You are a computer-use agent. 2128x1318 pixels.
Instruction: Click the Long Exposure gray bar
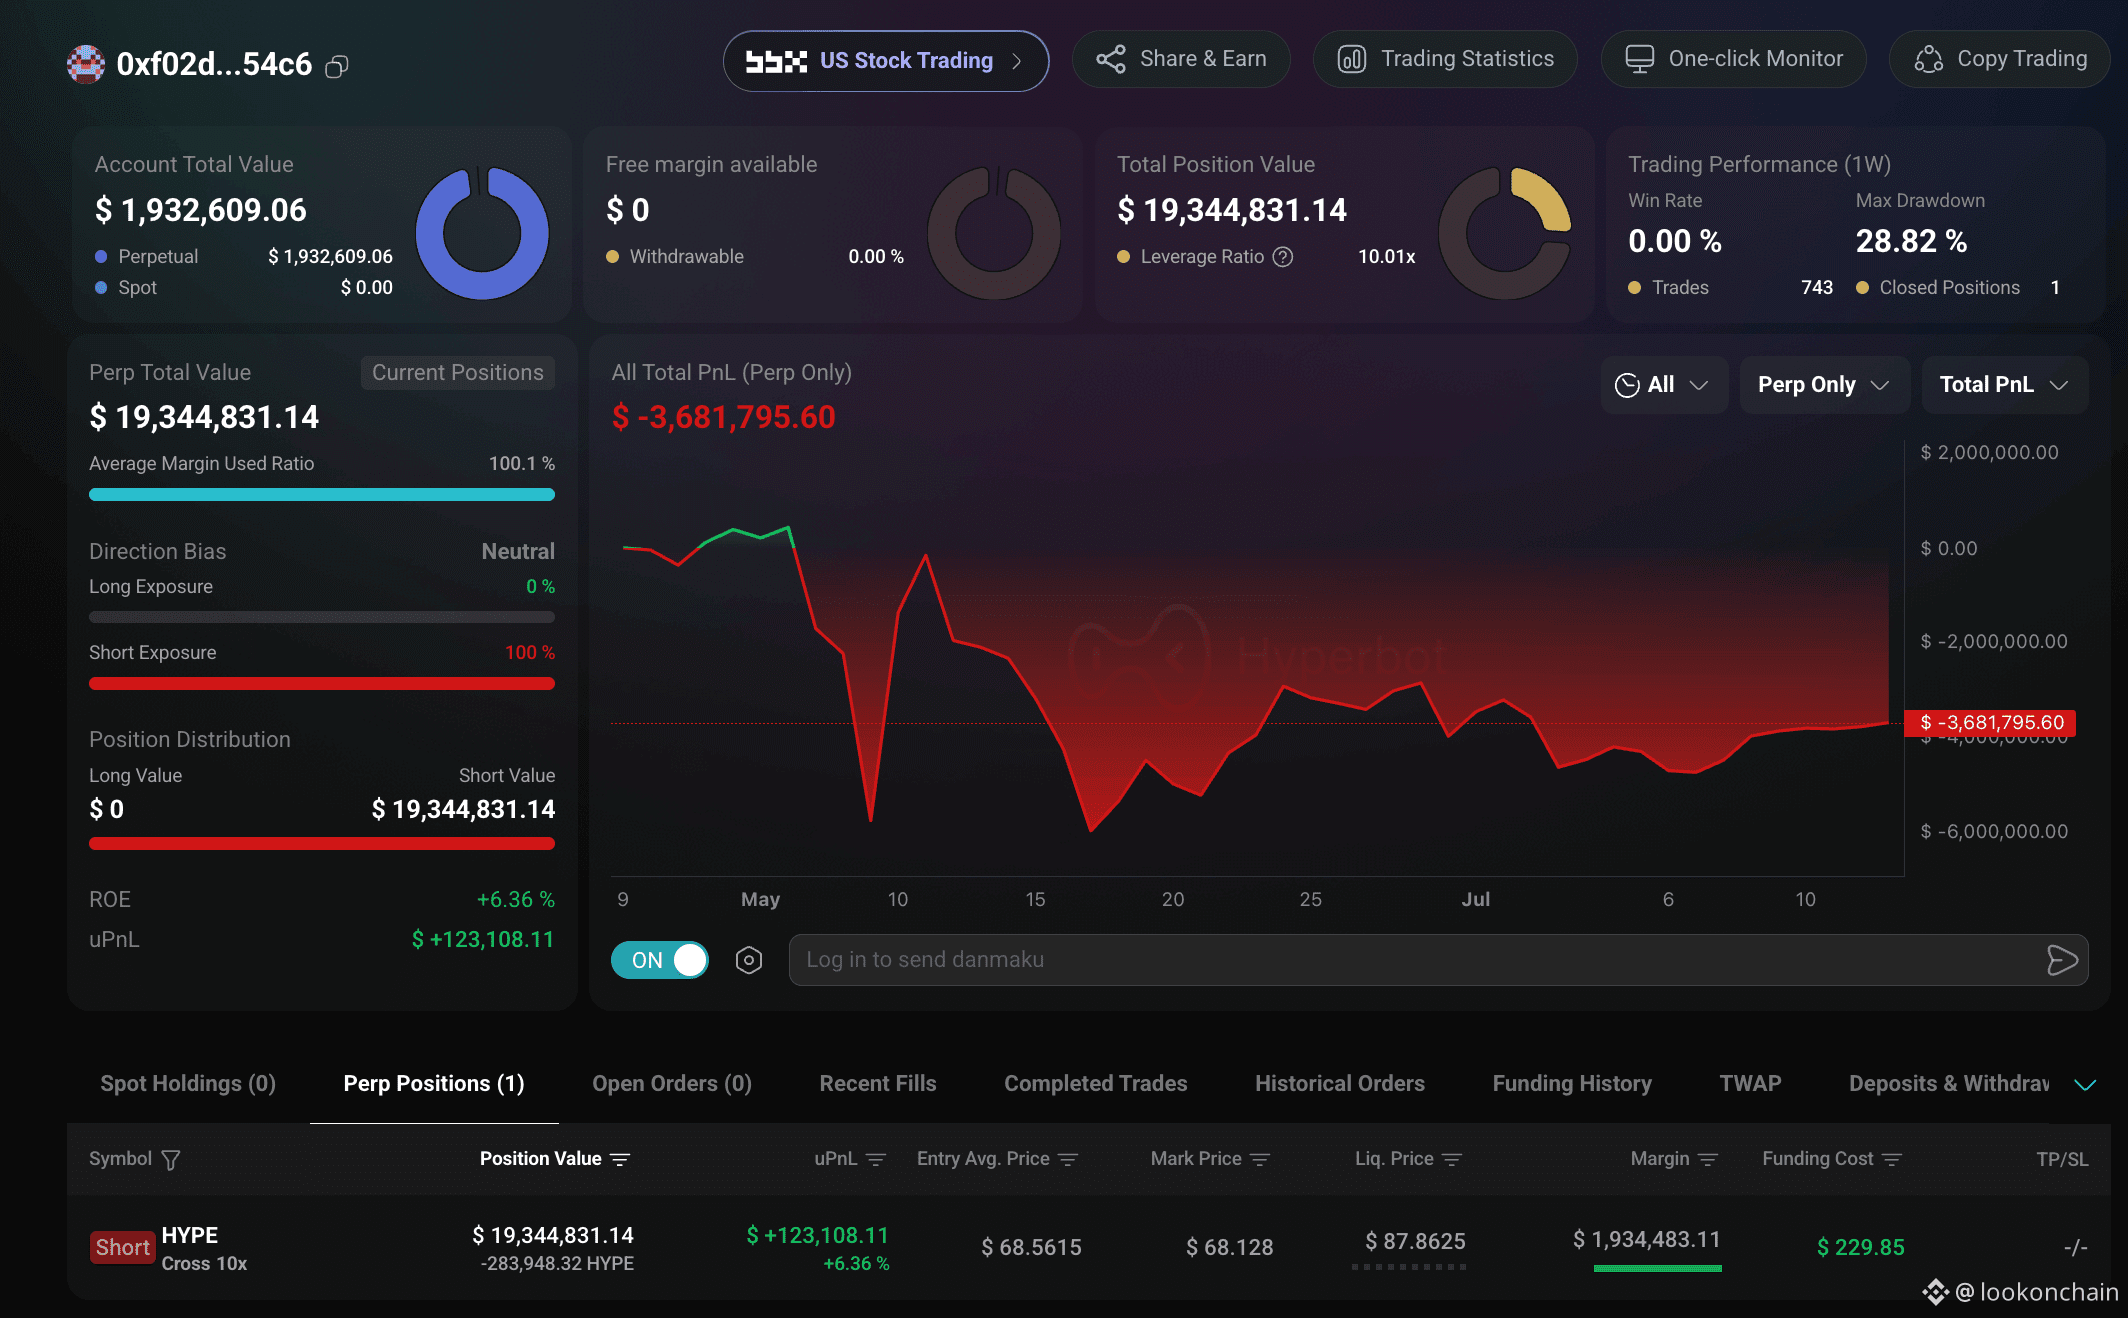(322, 618)
